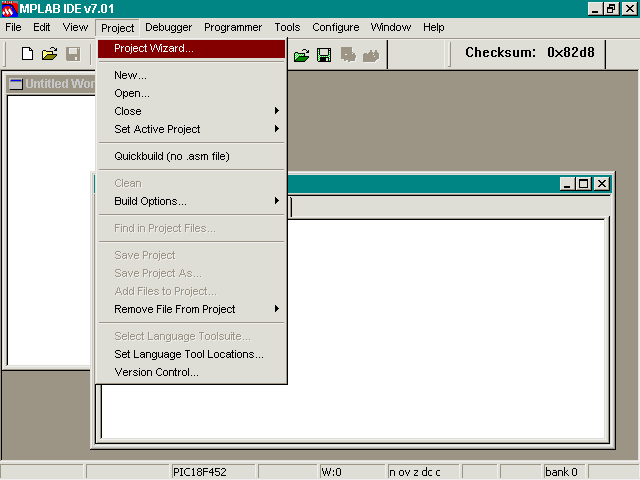The width and height of the screenshot is (640, 480).
Task: Click inside the Untitled Workspace pane
Action: 49,231
